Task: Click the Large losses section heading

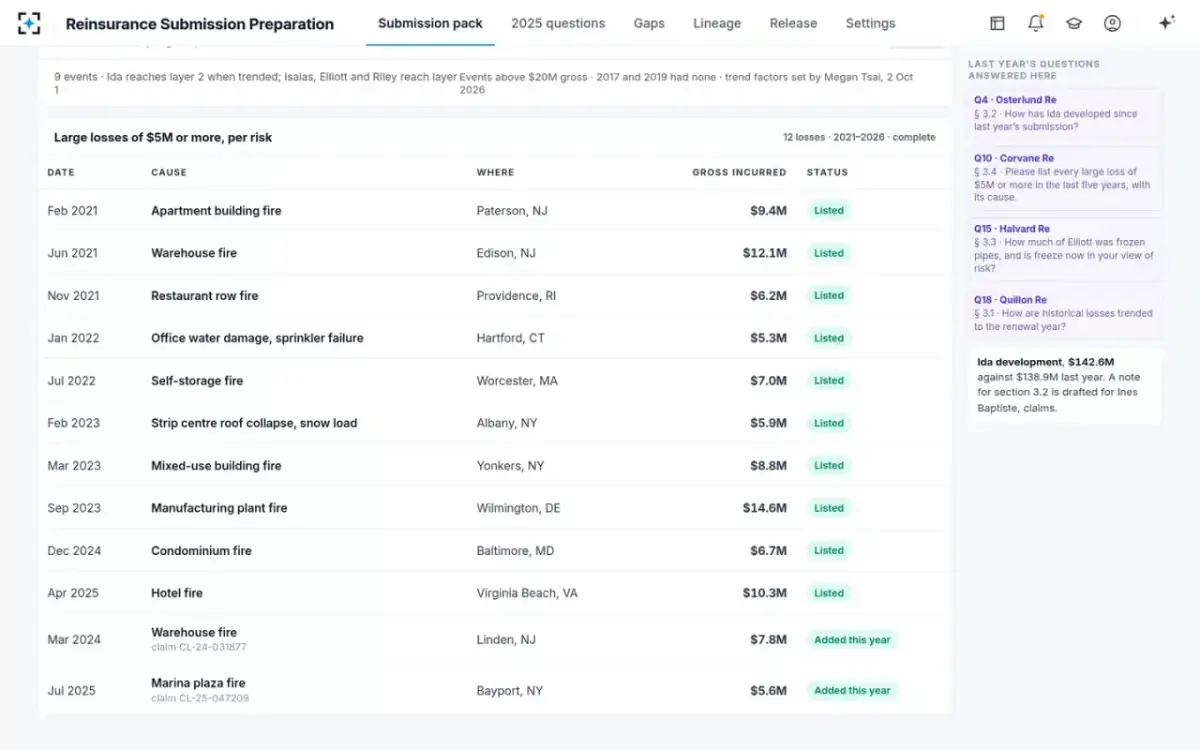Action: coord(163,137)
